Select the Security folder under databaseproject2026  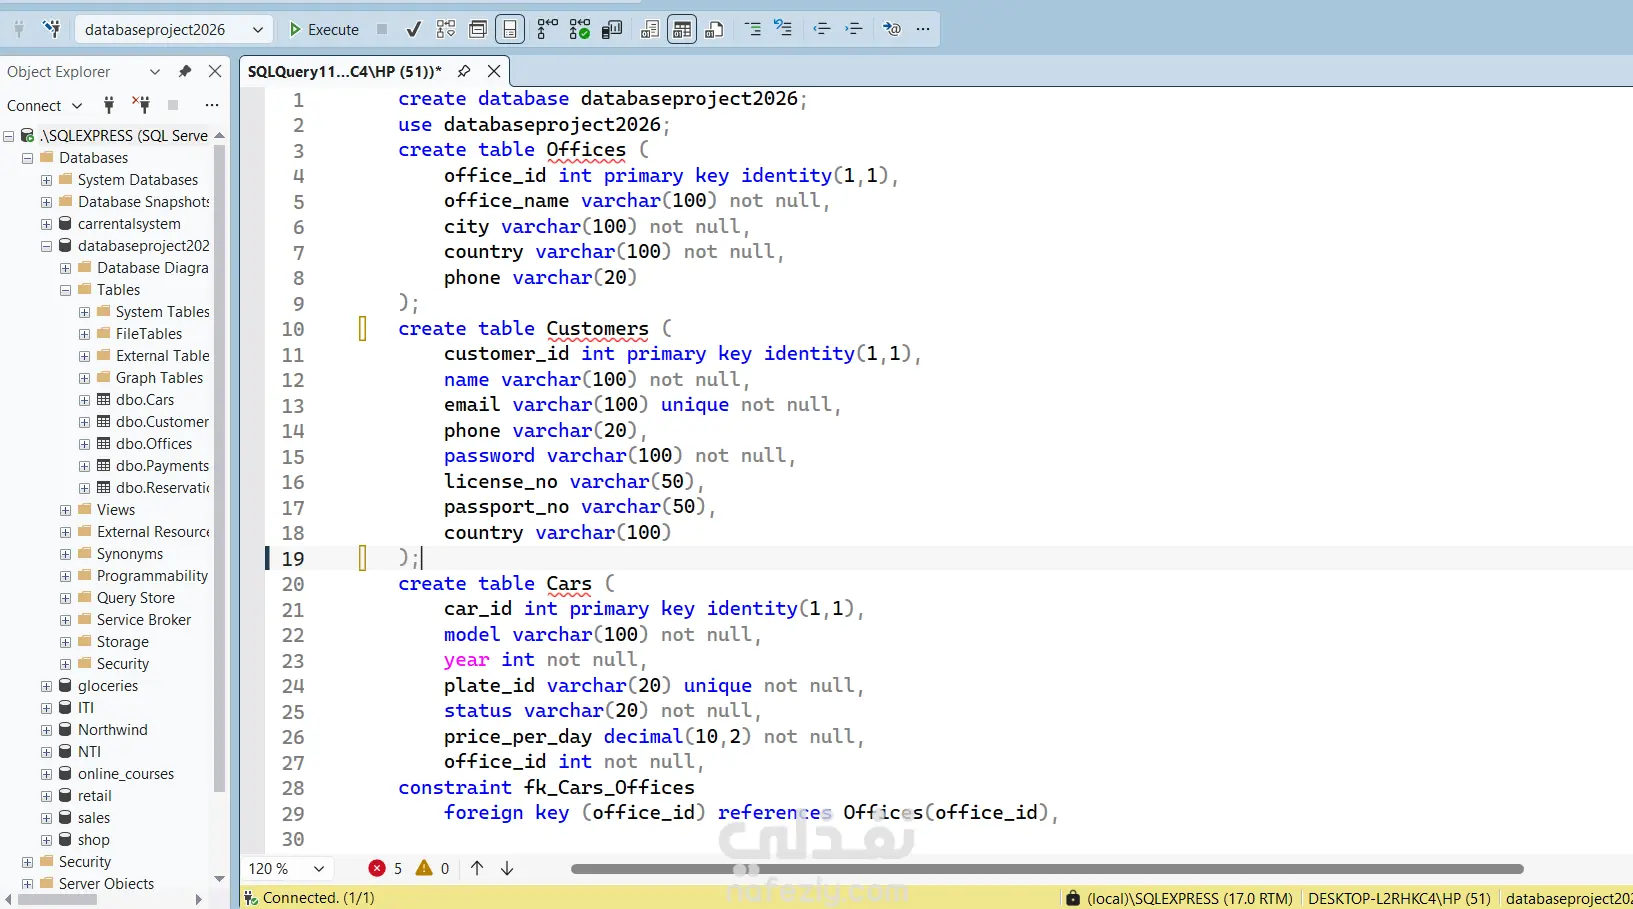point(122,664)
